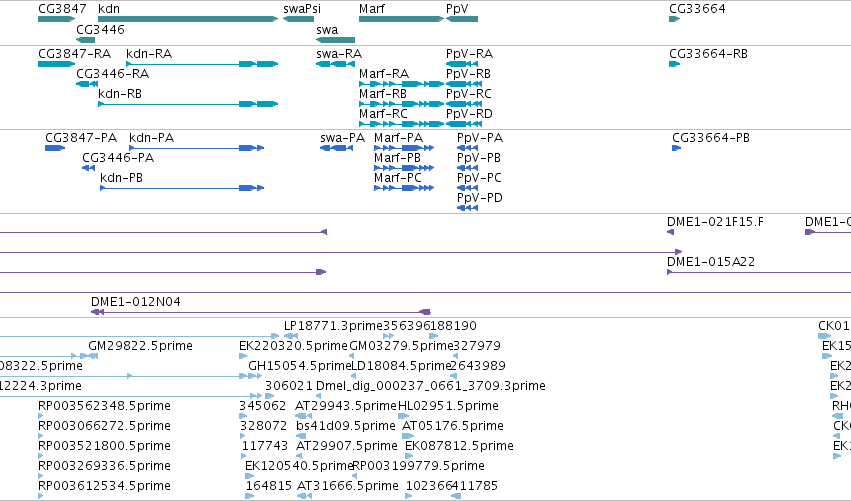Select the Marf-RA transcript label

[x=384, y=74]
